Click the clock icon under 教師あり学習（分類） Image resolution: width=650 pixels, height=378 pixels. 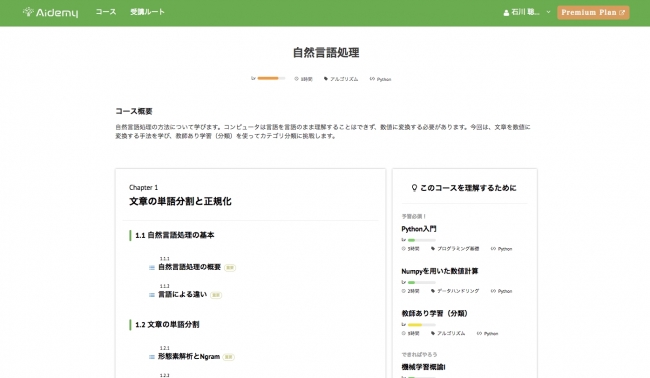click(403, 333)
